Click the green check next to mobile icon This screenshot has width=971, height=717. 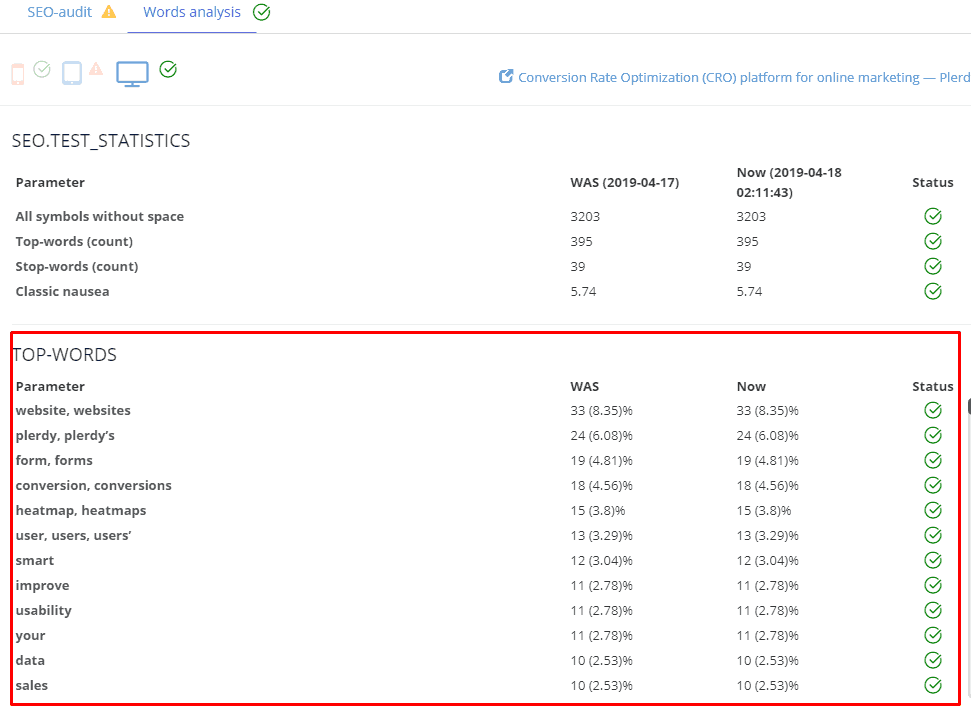click(42, 69)
